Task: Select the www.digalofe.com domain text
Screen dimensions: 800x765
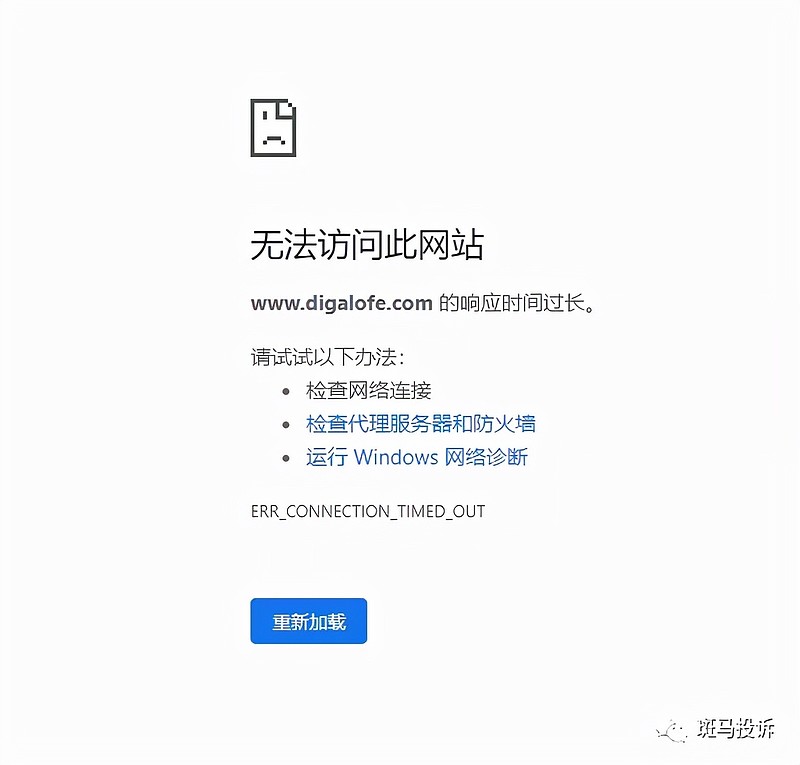Action: [341, 303]
